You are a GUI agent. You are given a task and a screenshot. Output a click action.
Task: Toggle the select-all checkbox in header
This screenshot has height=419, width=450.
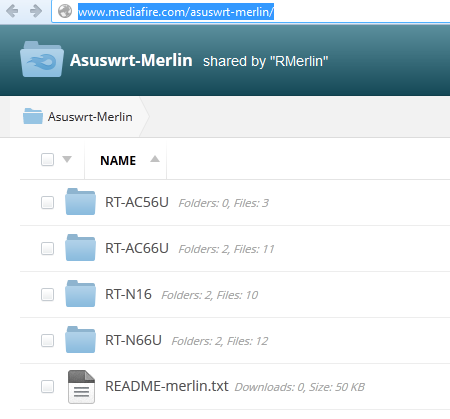coord(47,159)
